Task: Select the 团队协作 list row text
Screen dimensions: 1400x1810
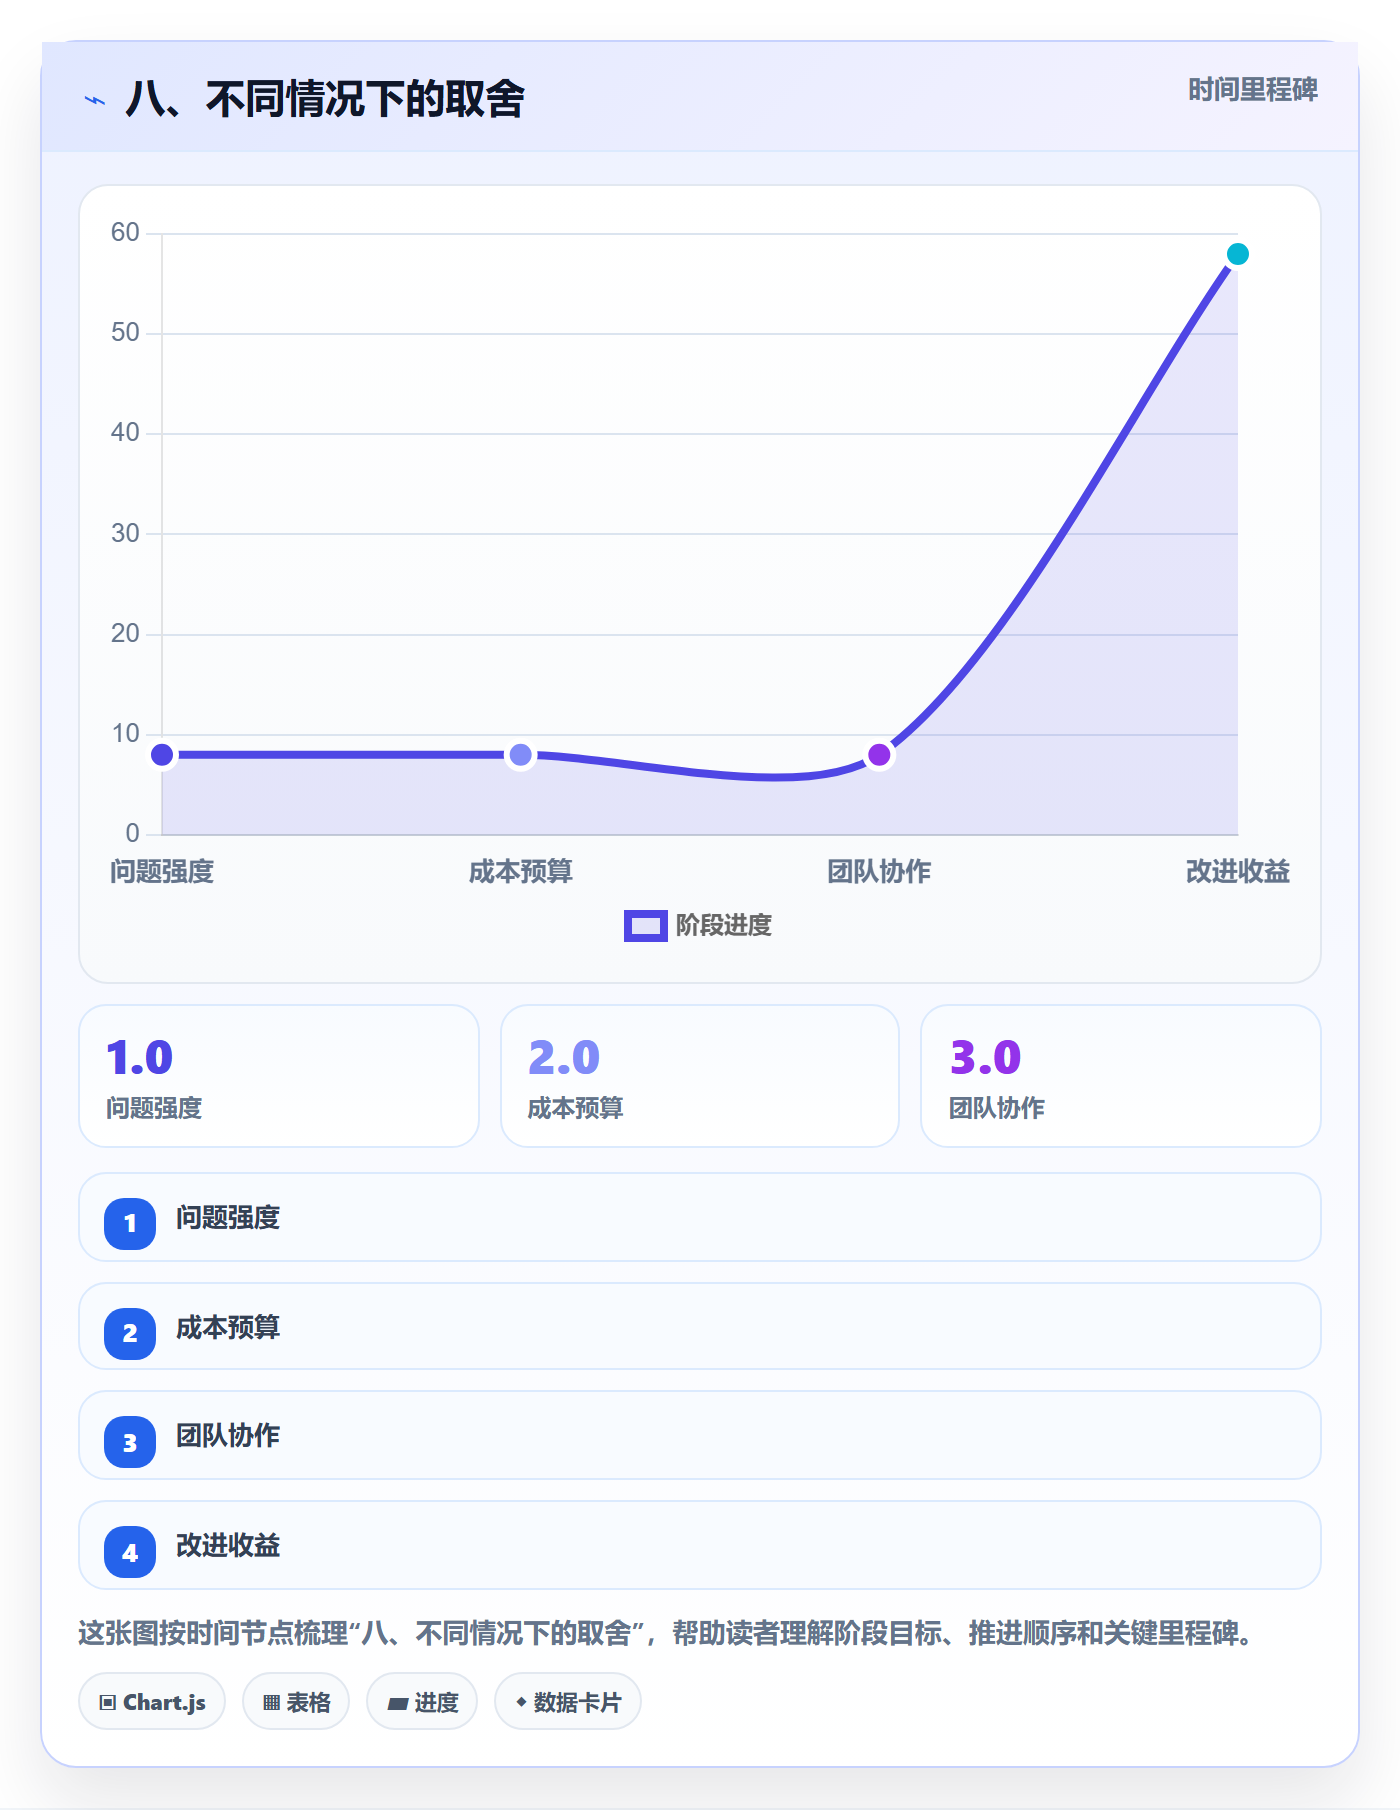Action: (228, 1436)
